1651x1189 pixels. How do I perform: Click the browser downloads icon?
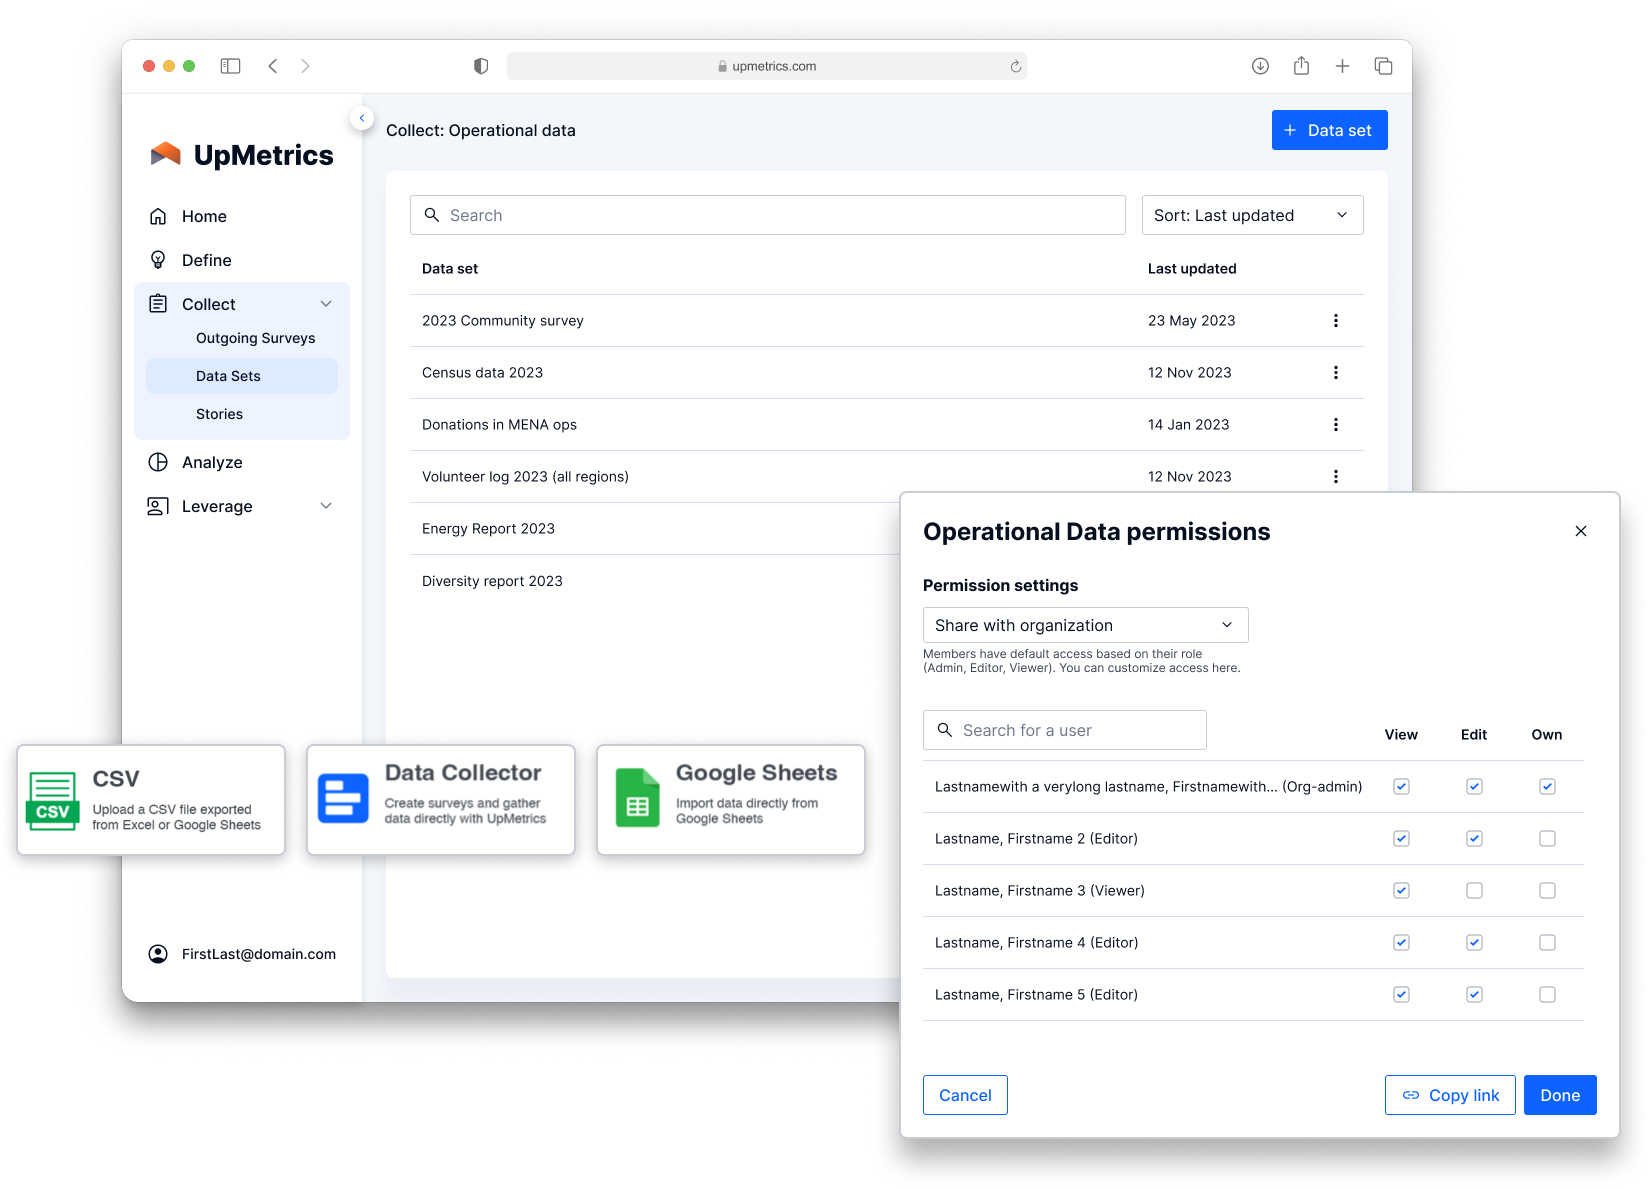click(1260, 66)
